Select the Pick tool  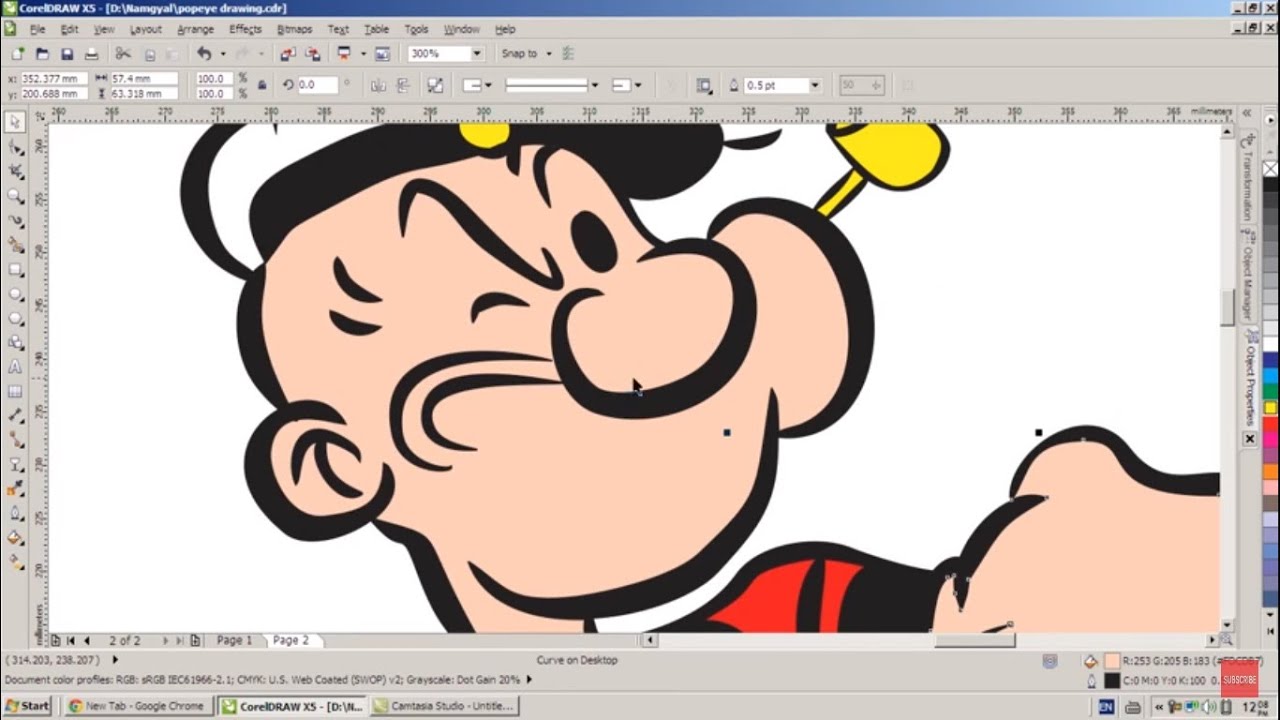tap(15, 122)
